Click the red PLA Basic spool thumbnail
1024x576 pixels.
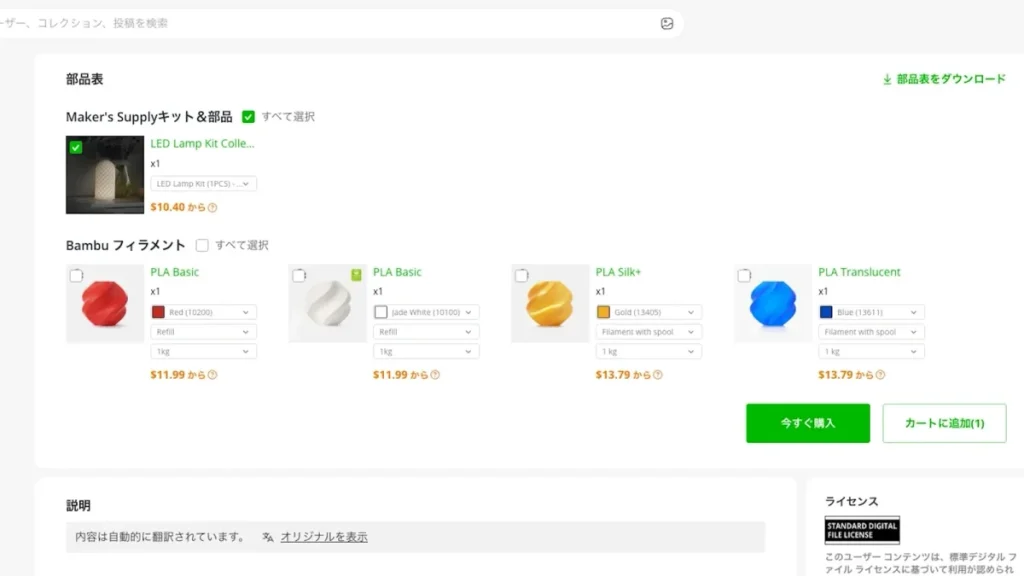click(104, 304)
